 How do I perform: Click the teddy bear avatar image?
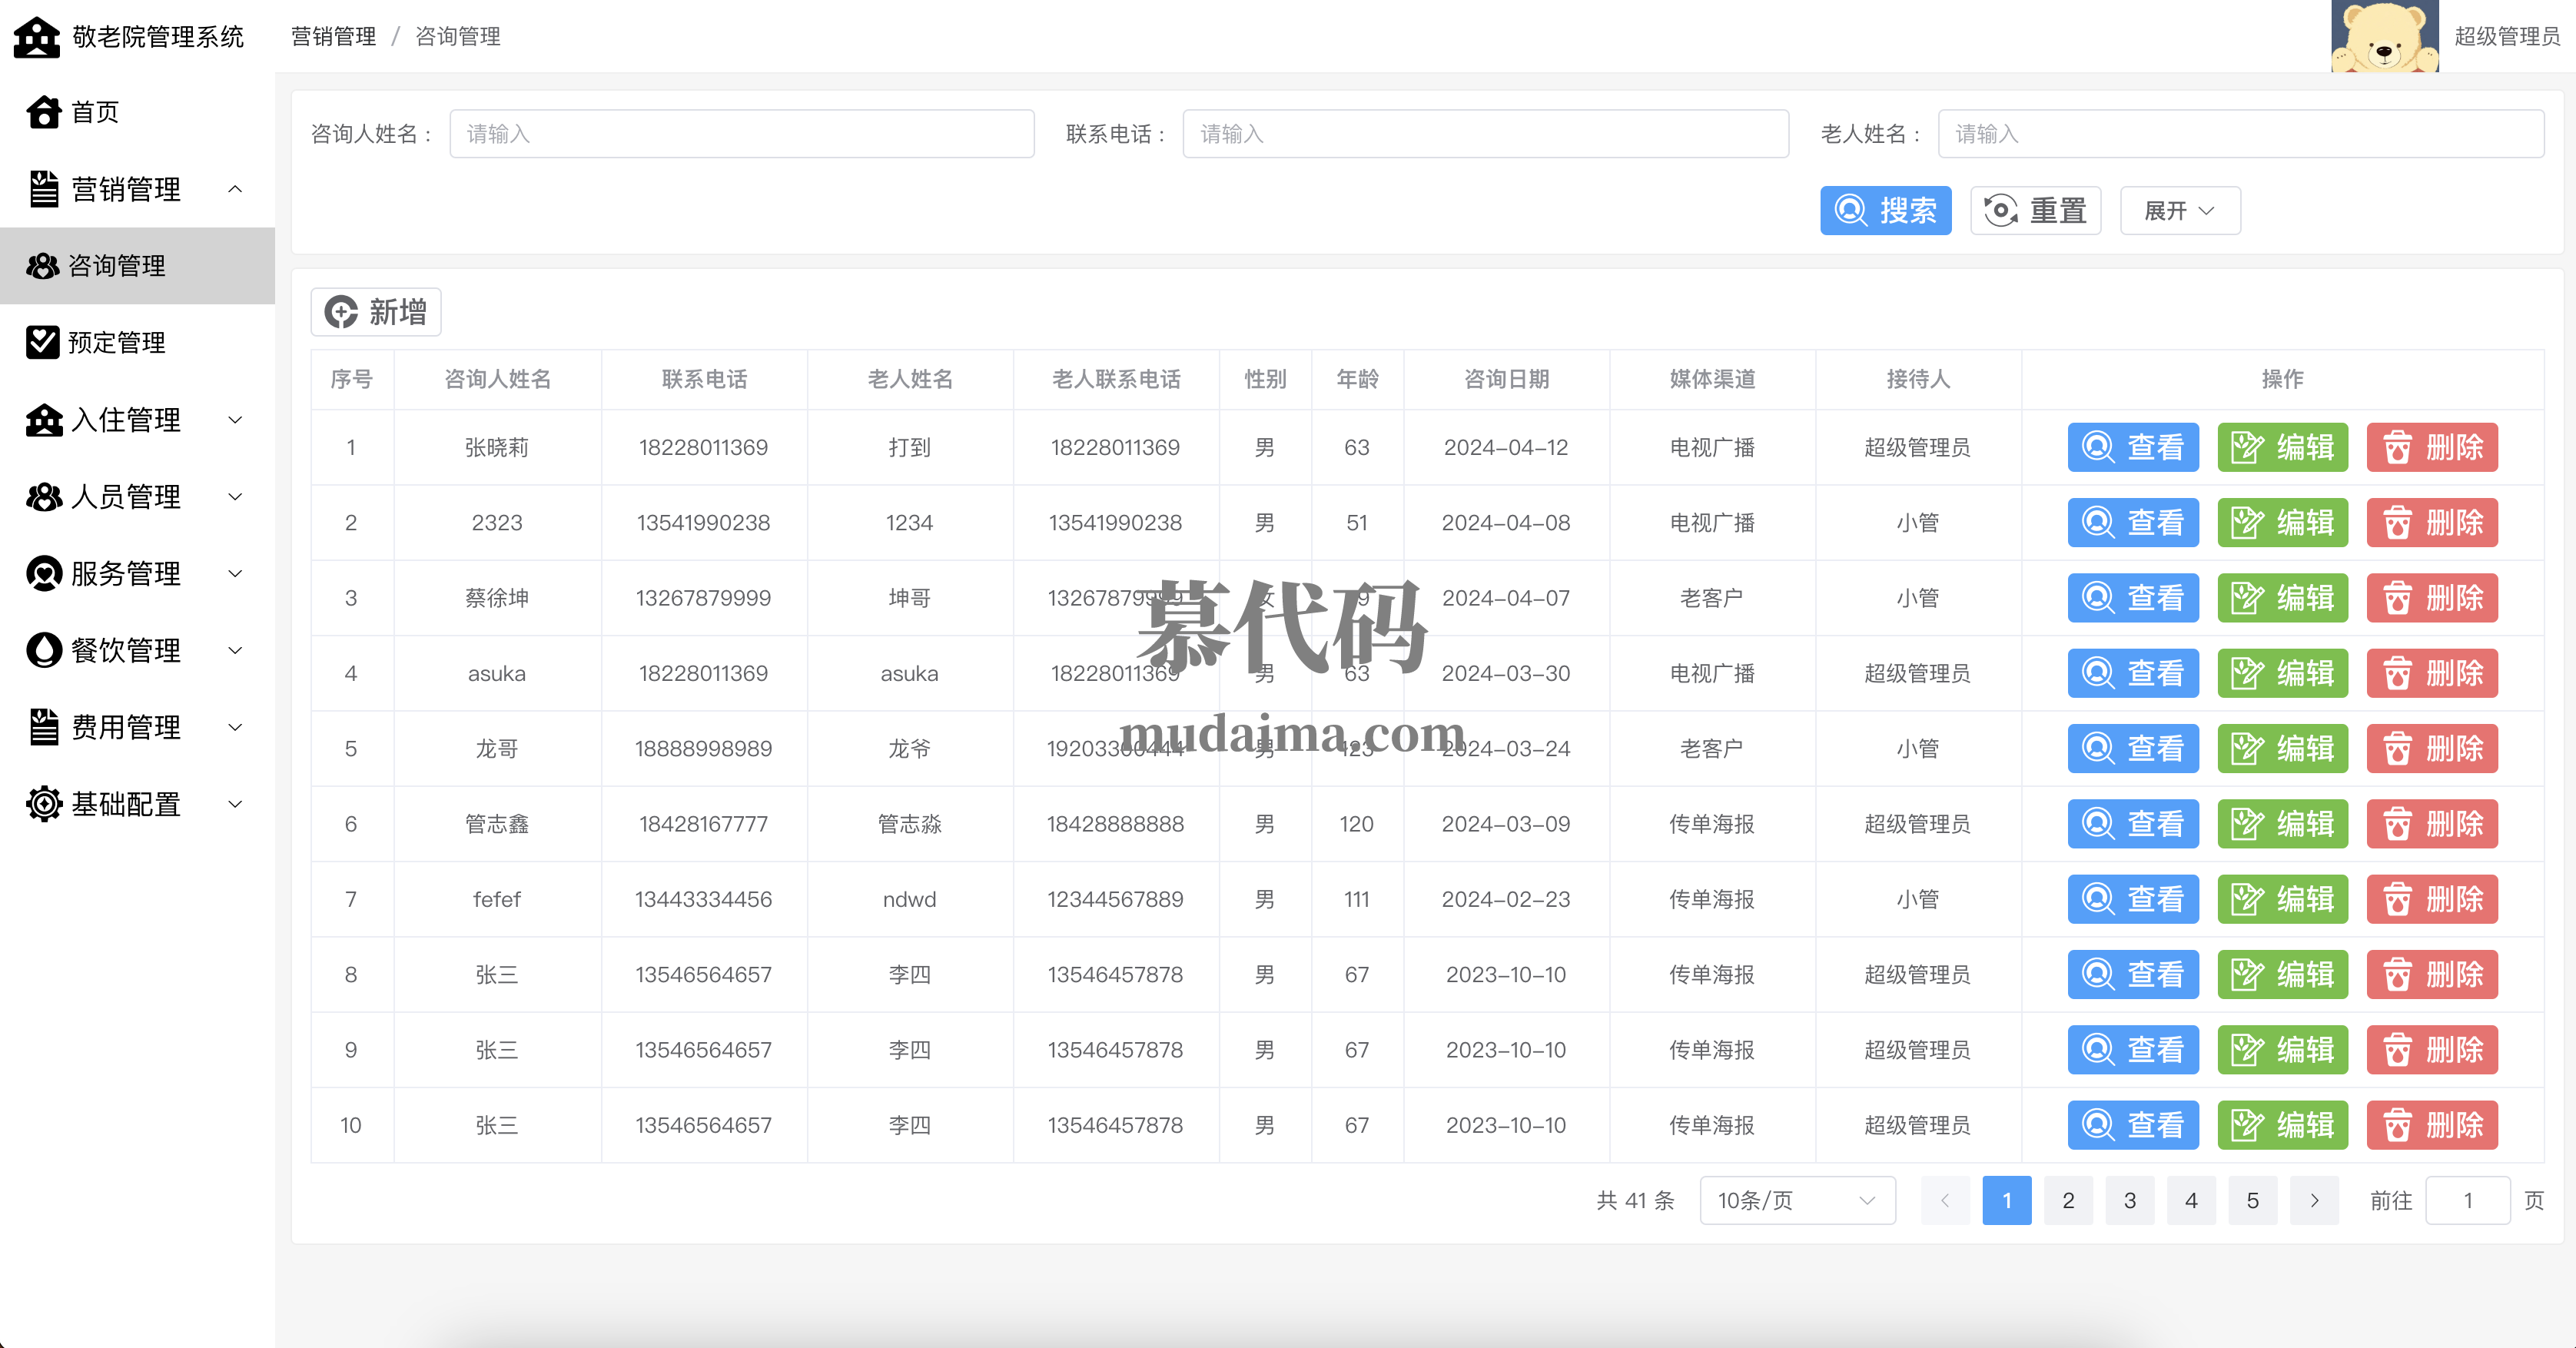[2384, 37]
